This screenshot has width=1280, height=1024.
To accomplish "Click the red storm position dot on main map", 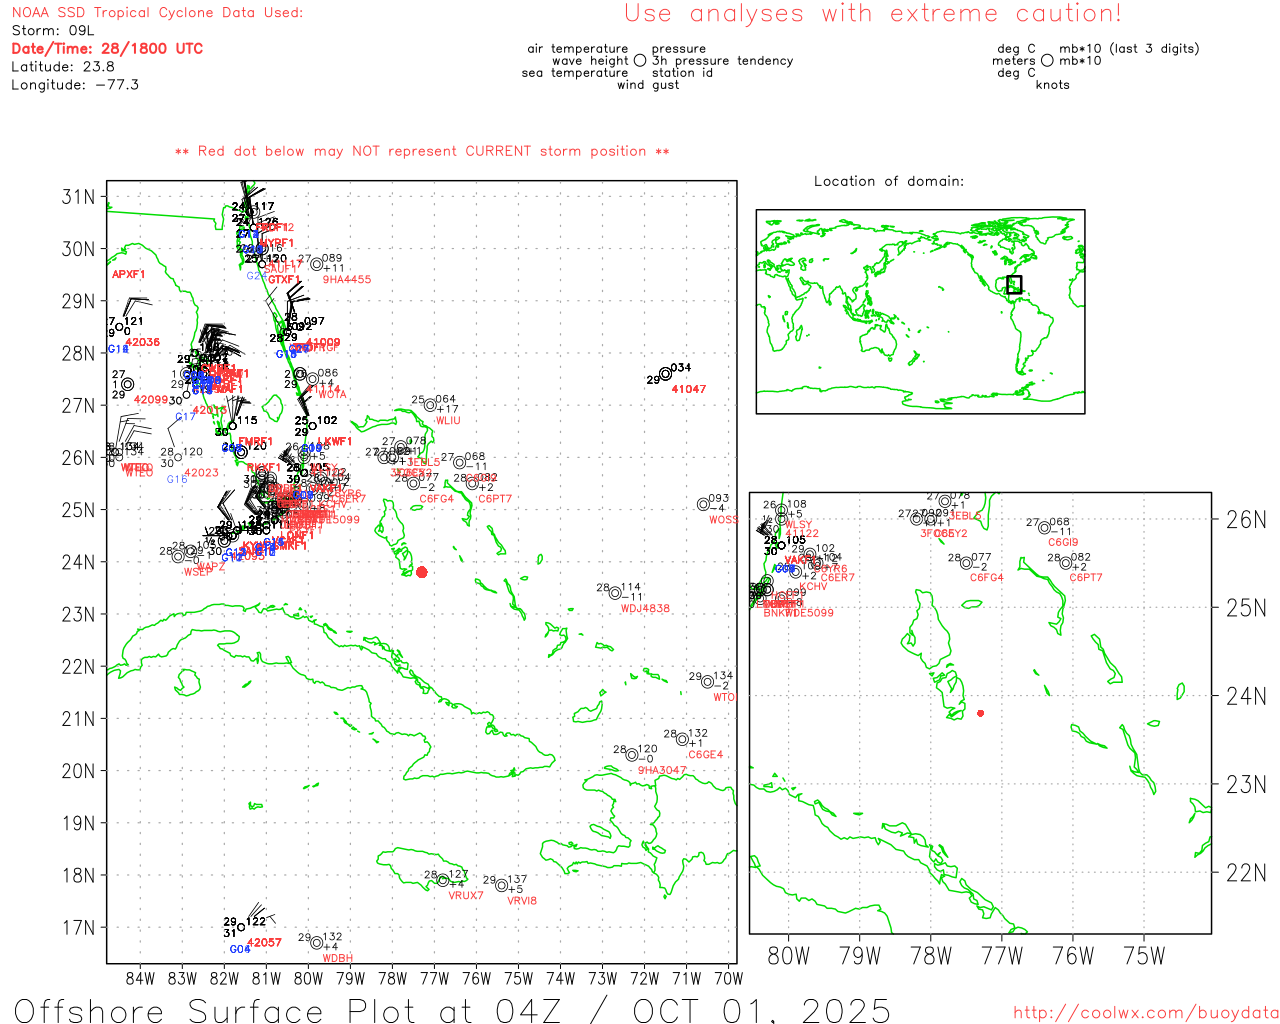I will point(422,572).
